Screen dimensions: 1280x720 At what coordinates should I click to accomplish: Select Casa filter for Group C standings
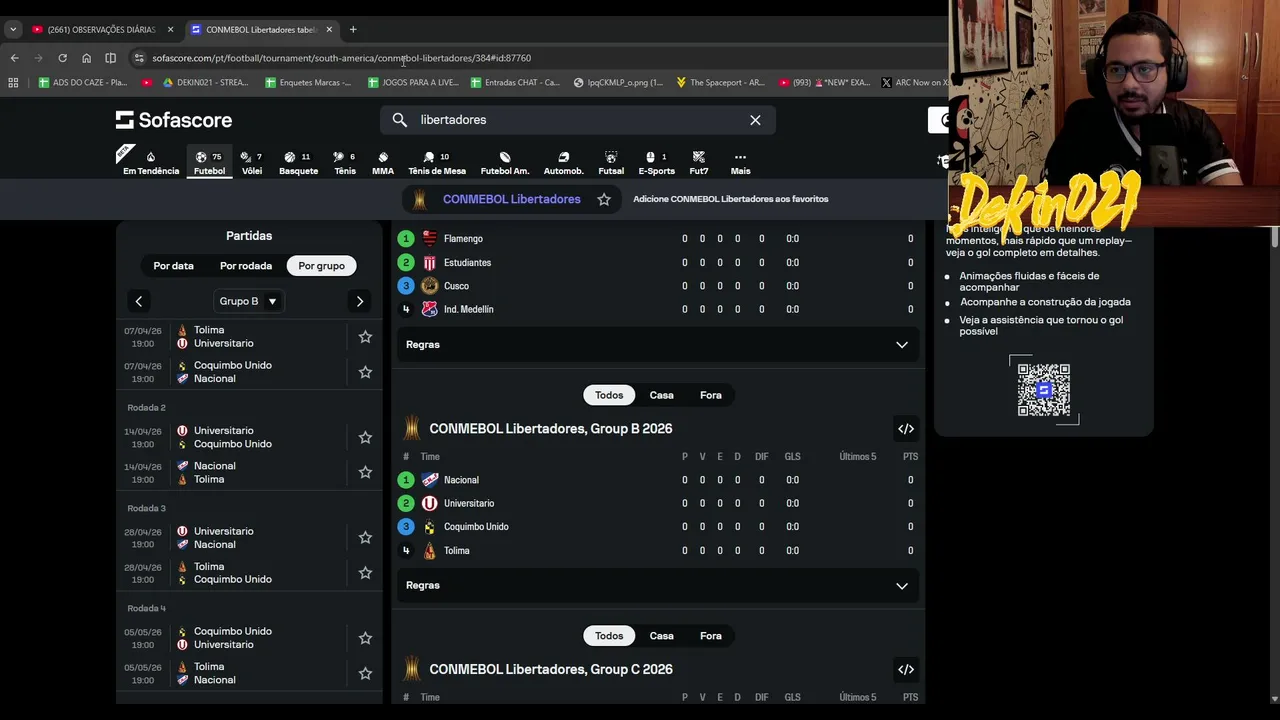point(661,636)
